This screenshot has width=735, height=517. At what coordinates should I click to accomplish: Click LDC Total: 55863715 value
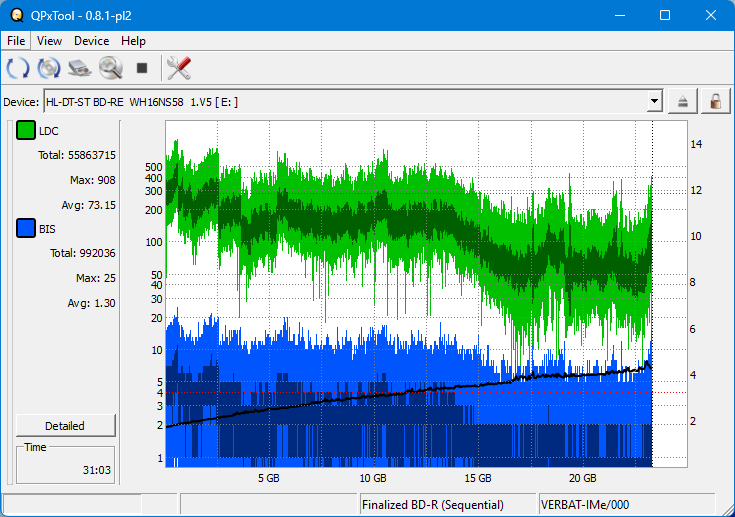point(77,155)
